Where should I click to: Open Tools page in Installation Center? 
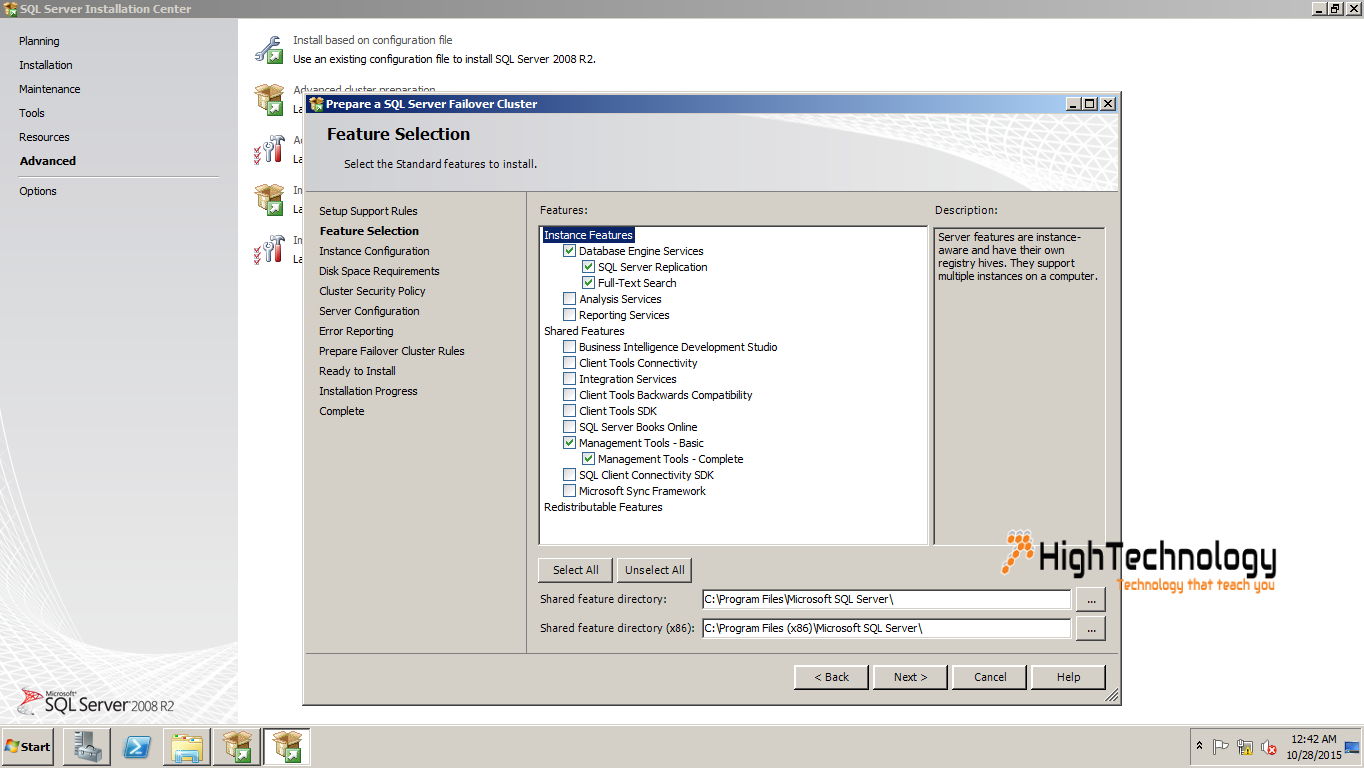[32, 113]
